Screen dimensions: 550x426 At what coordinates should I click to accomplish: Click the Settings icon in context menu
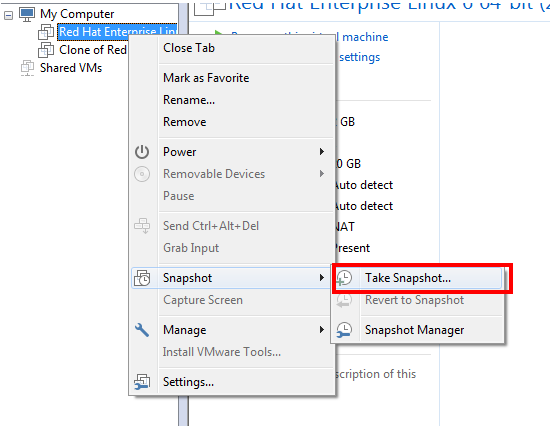point(142,382)
